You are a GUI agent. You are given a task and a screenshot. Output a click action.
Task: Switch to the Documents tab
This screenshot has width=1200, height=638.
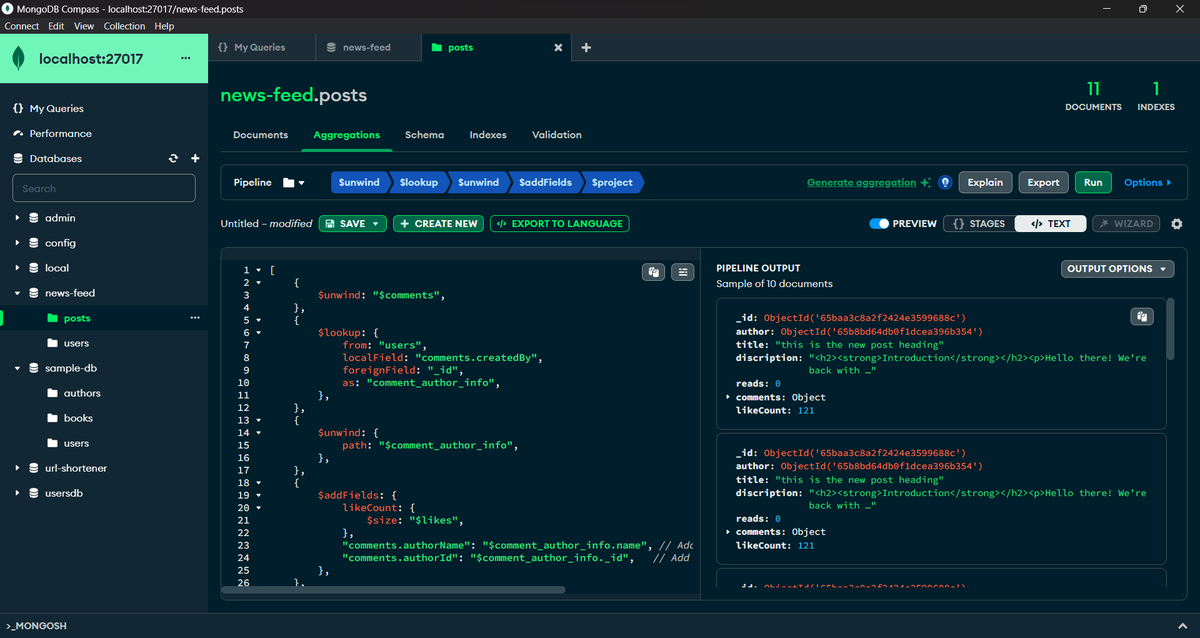[x=260, y=135]
